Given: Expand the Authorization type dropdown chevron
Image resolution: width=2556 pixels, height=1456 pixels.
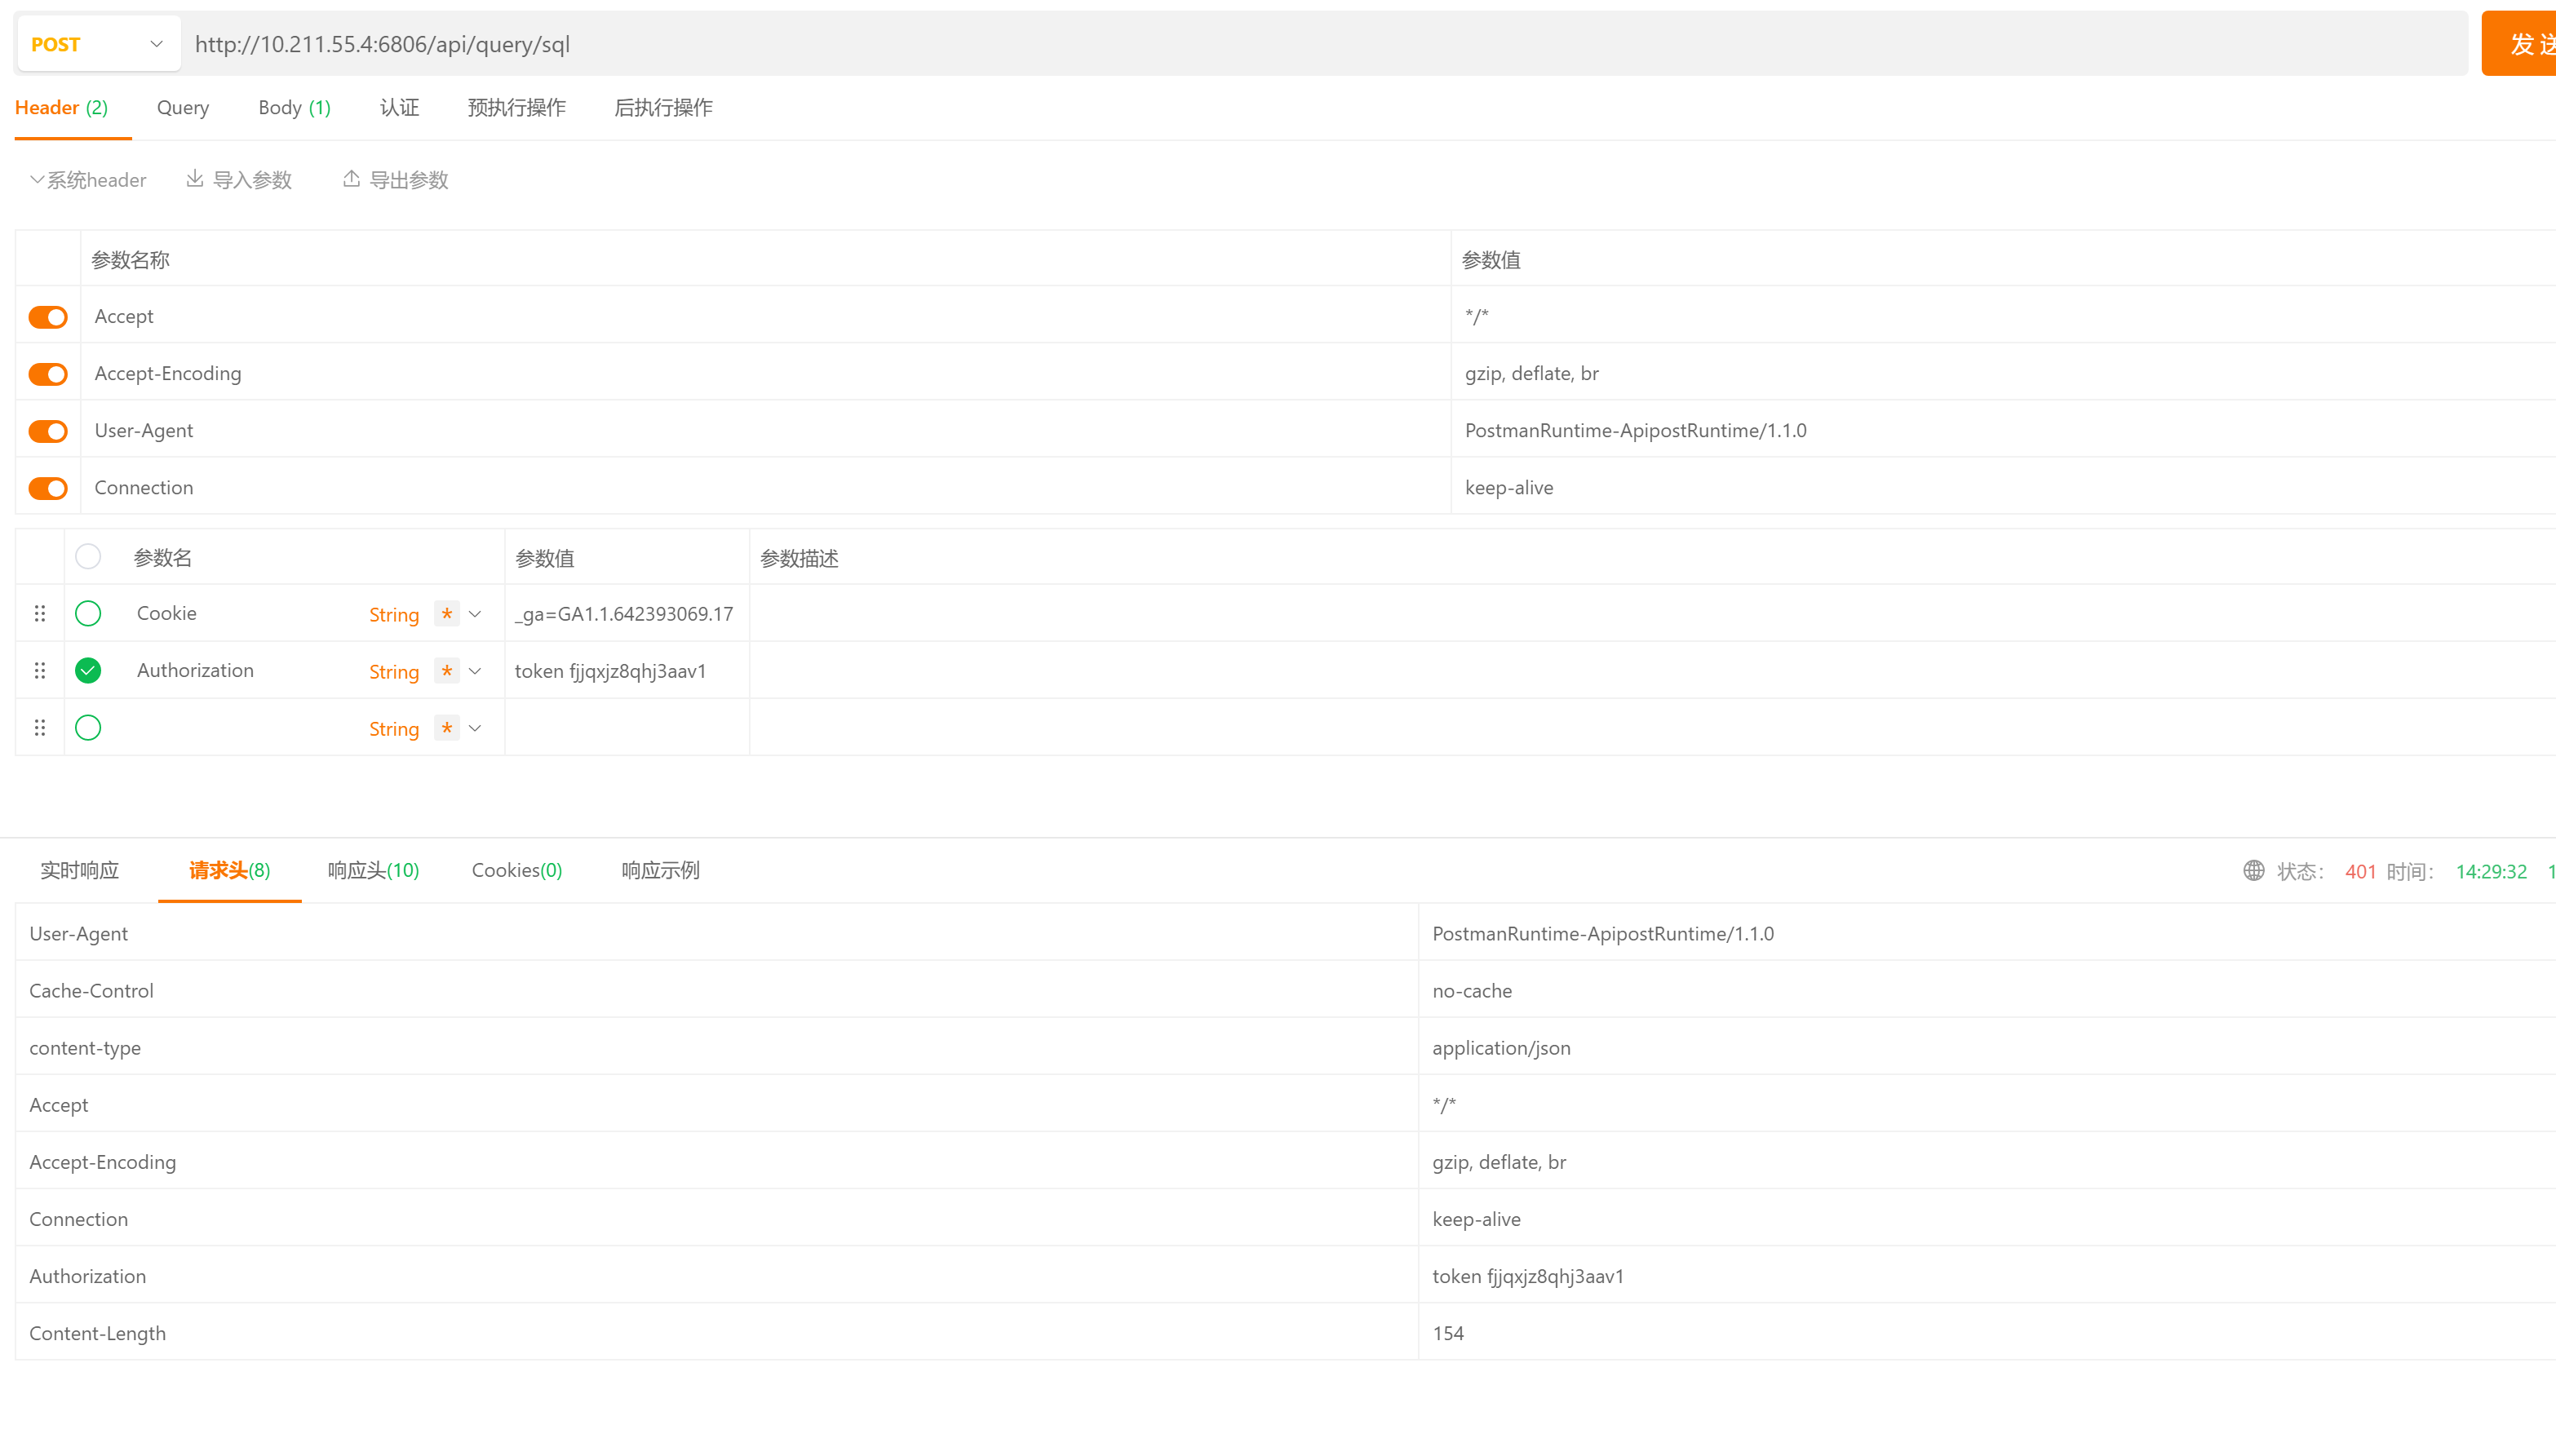Looking at the screenshot, I should point(475,671).
